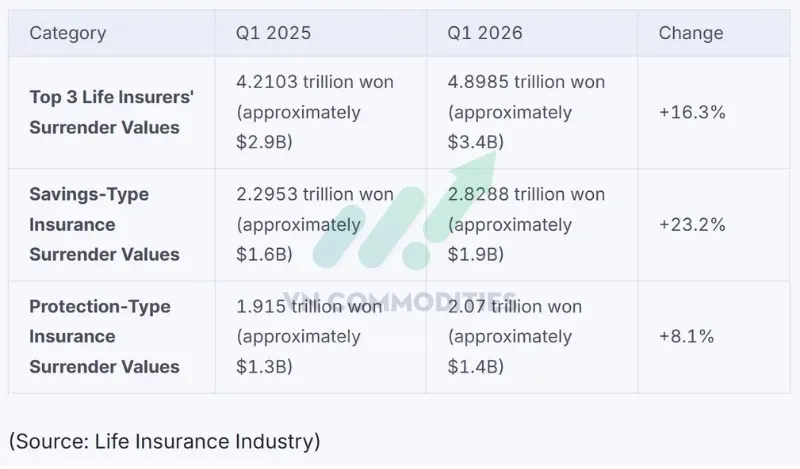Select the Change column header
This screenshot has height=469, width=800.
coord(691,33)
